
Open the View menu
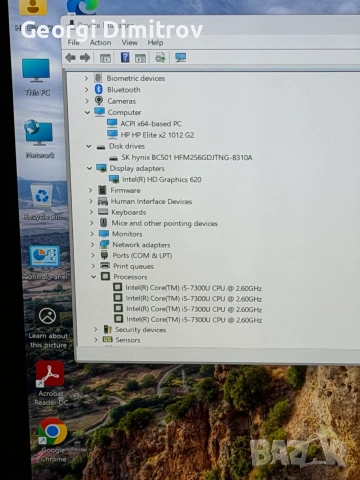129,42
